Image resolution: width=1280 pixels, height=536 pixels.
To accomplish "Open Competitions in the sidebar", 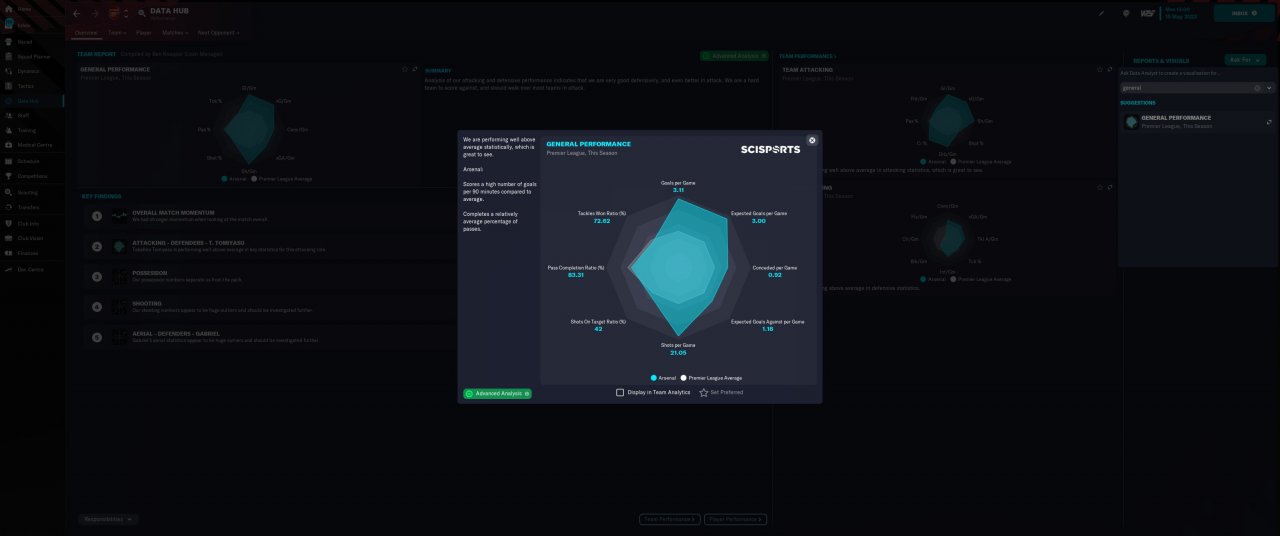I will pyautogui.click(x=32, y=176).
